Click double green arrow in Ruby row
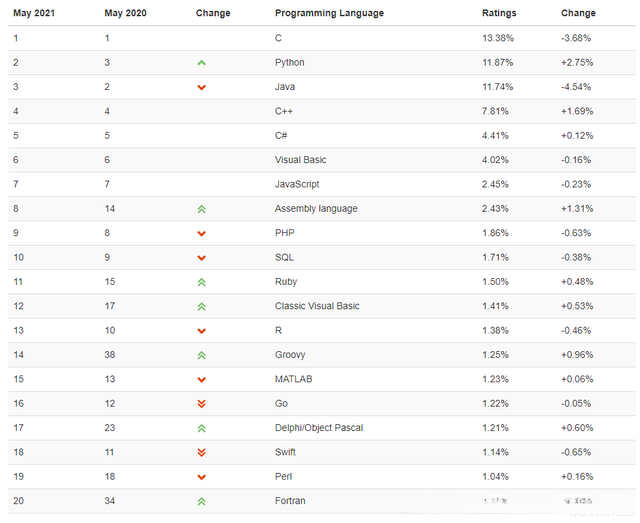This screenshot has height=523, width=640. click(x=202, y=282)
